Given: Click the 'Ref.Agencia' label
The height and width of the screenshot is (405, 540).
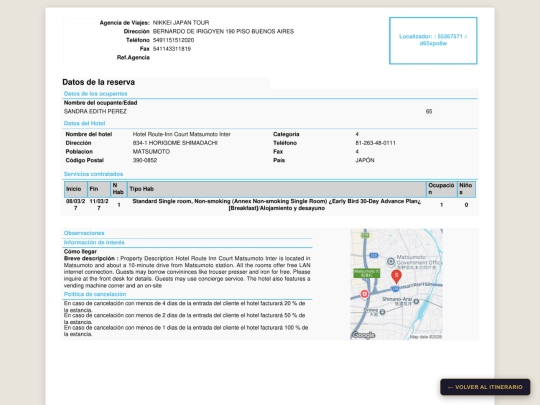Looking at the screenshot, I should coord(133,58).
